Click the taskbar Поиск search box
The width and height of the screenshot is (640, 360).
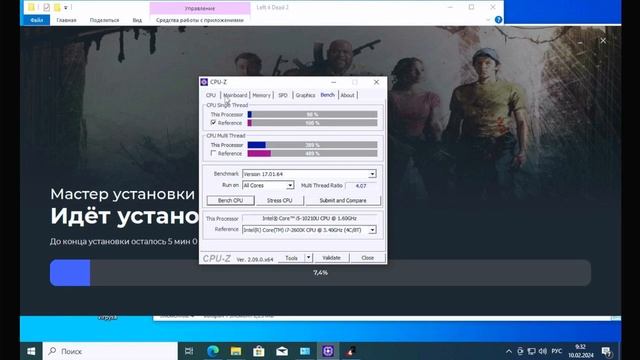(110, 351)
